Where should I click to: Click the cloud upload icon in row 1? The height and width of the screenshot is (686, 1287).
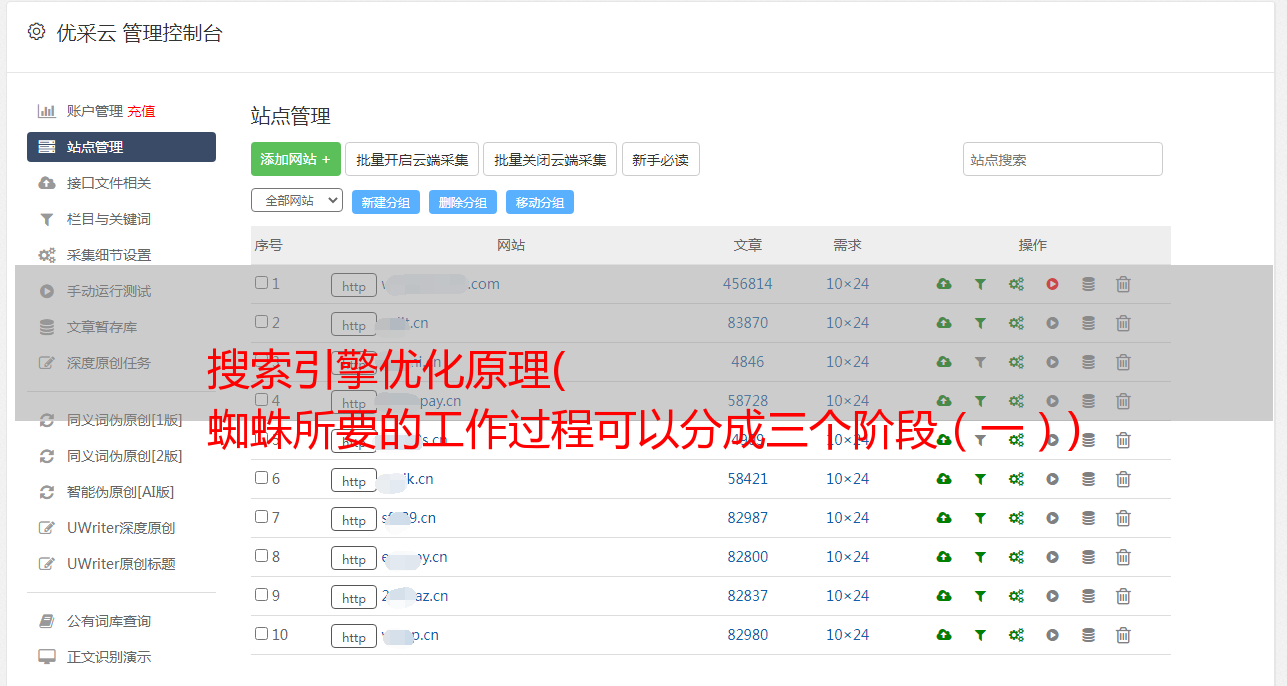[944, 284]
